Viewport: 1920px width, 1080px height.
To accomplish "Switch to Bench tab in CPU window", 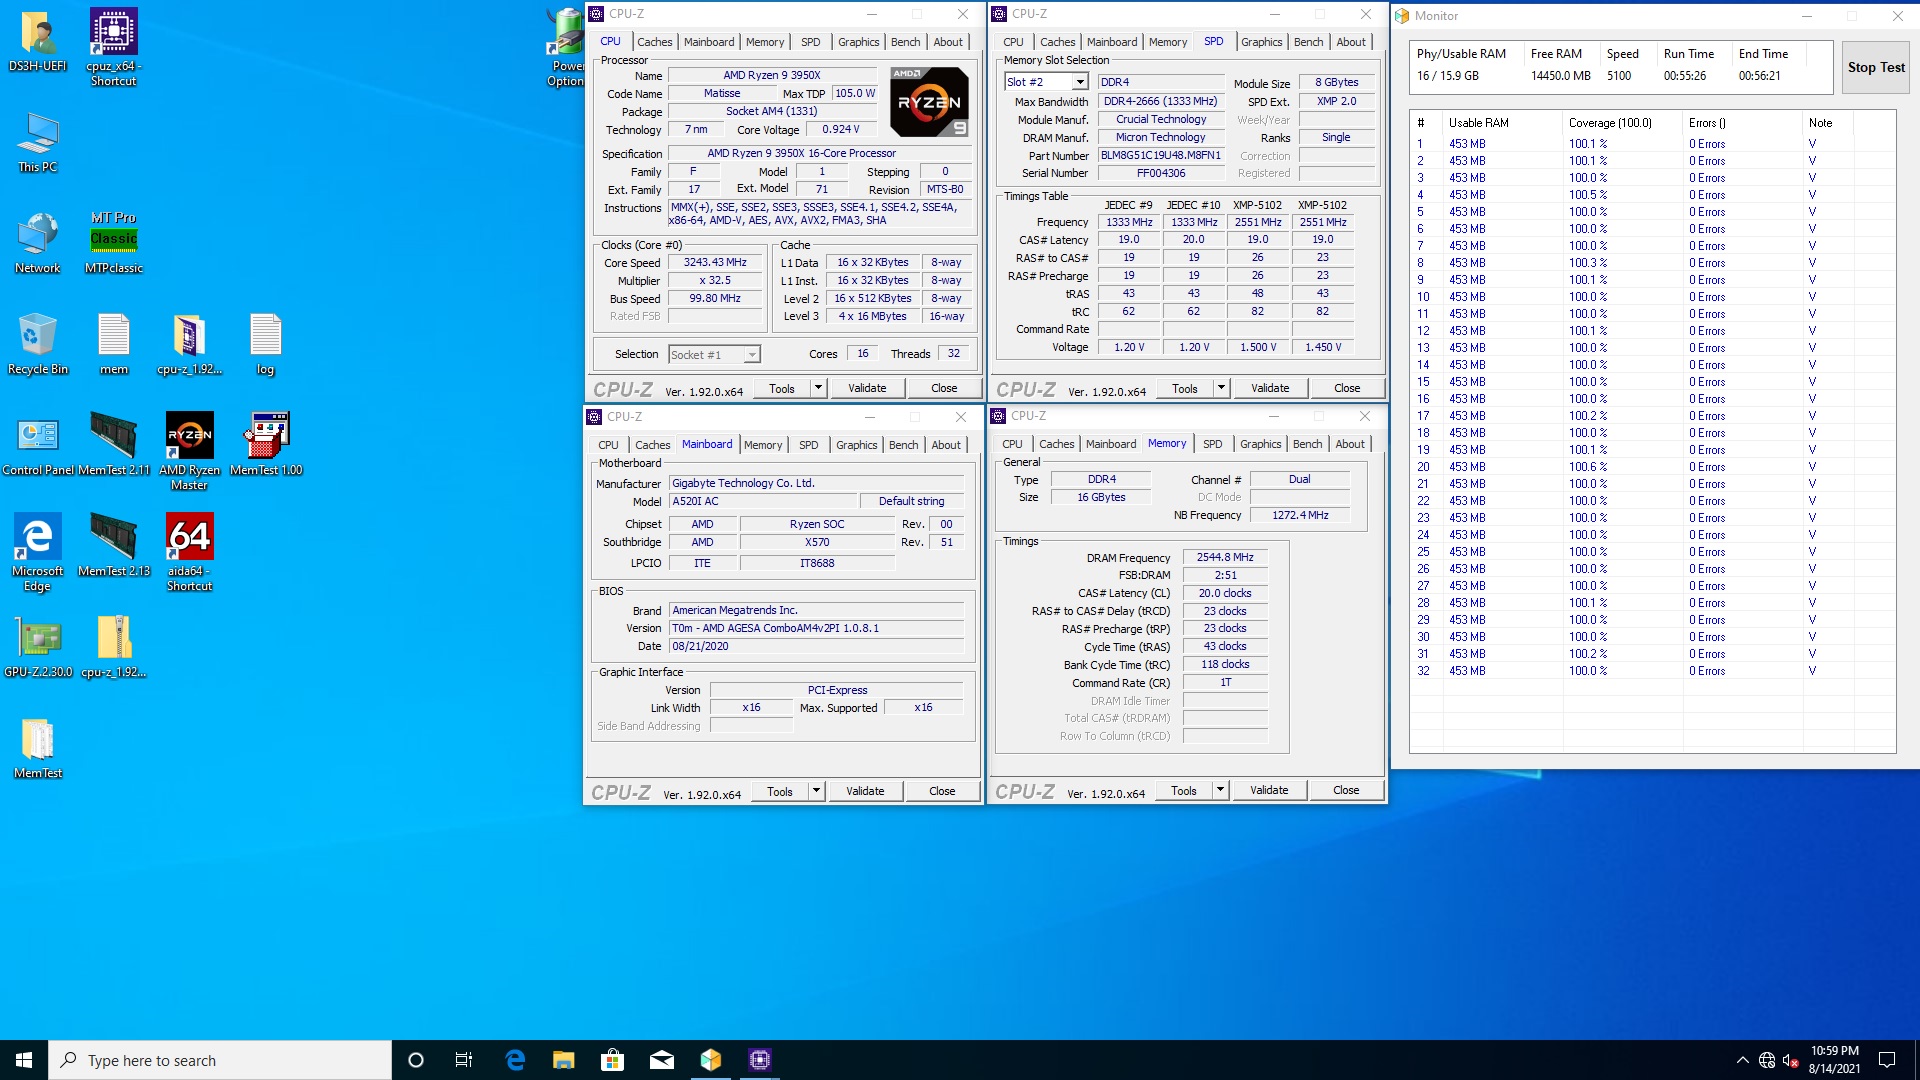I will click(x=905, y=42).
